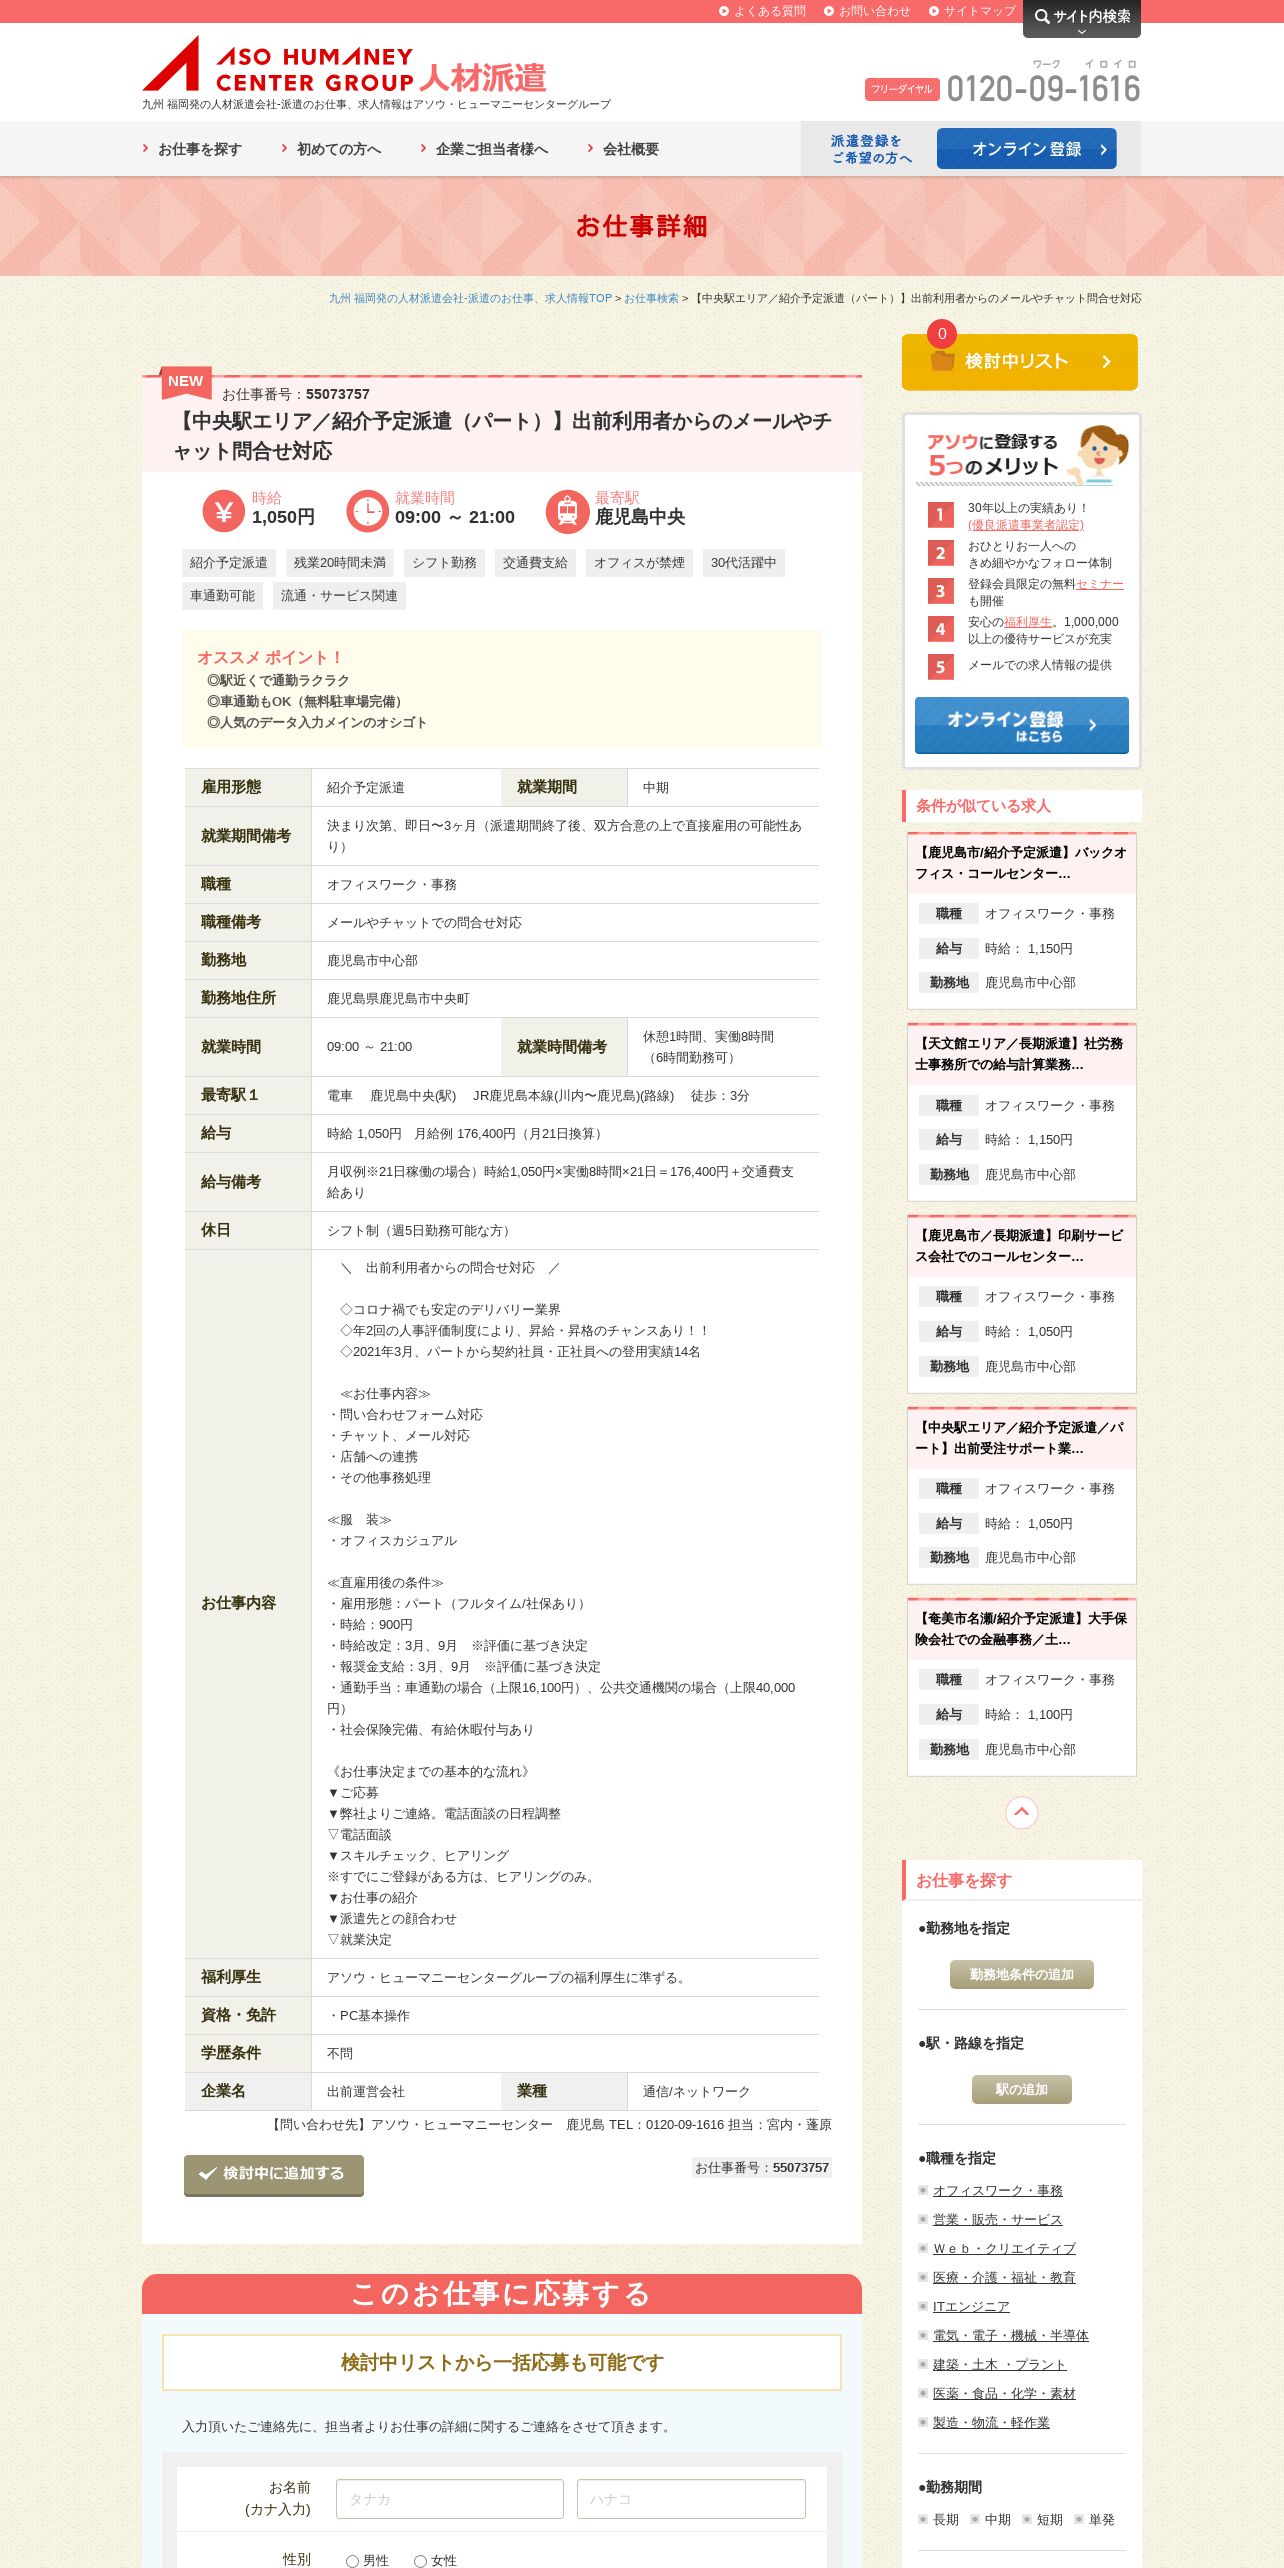The width and height of the screenshot is (1284, 2568).
Task: Toggle the 中期 work period option
Action: point(991,2519)
